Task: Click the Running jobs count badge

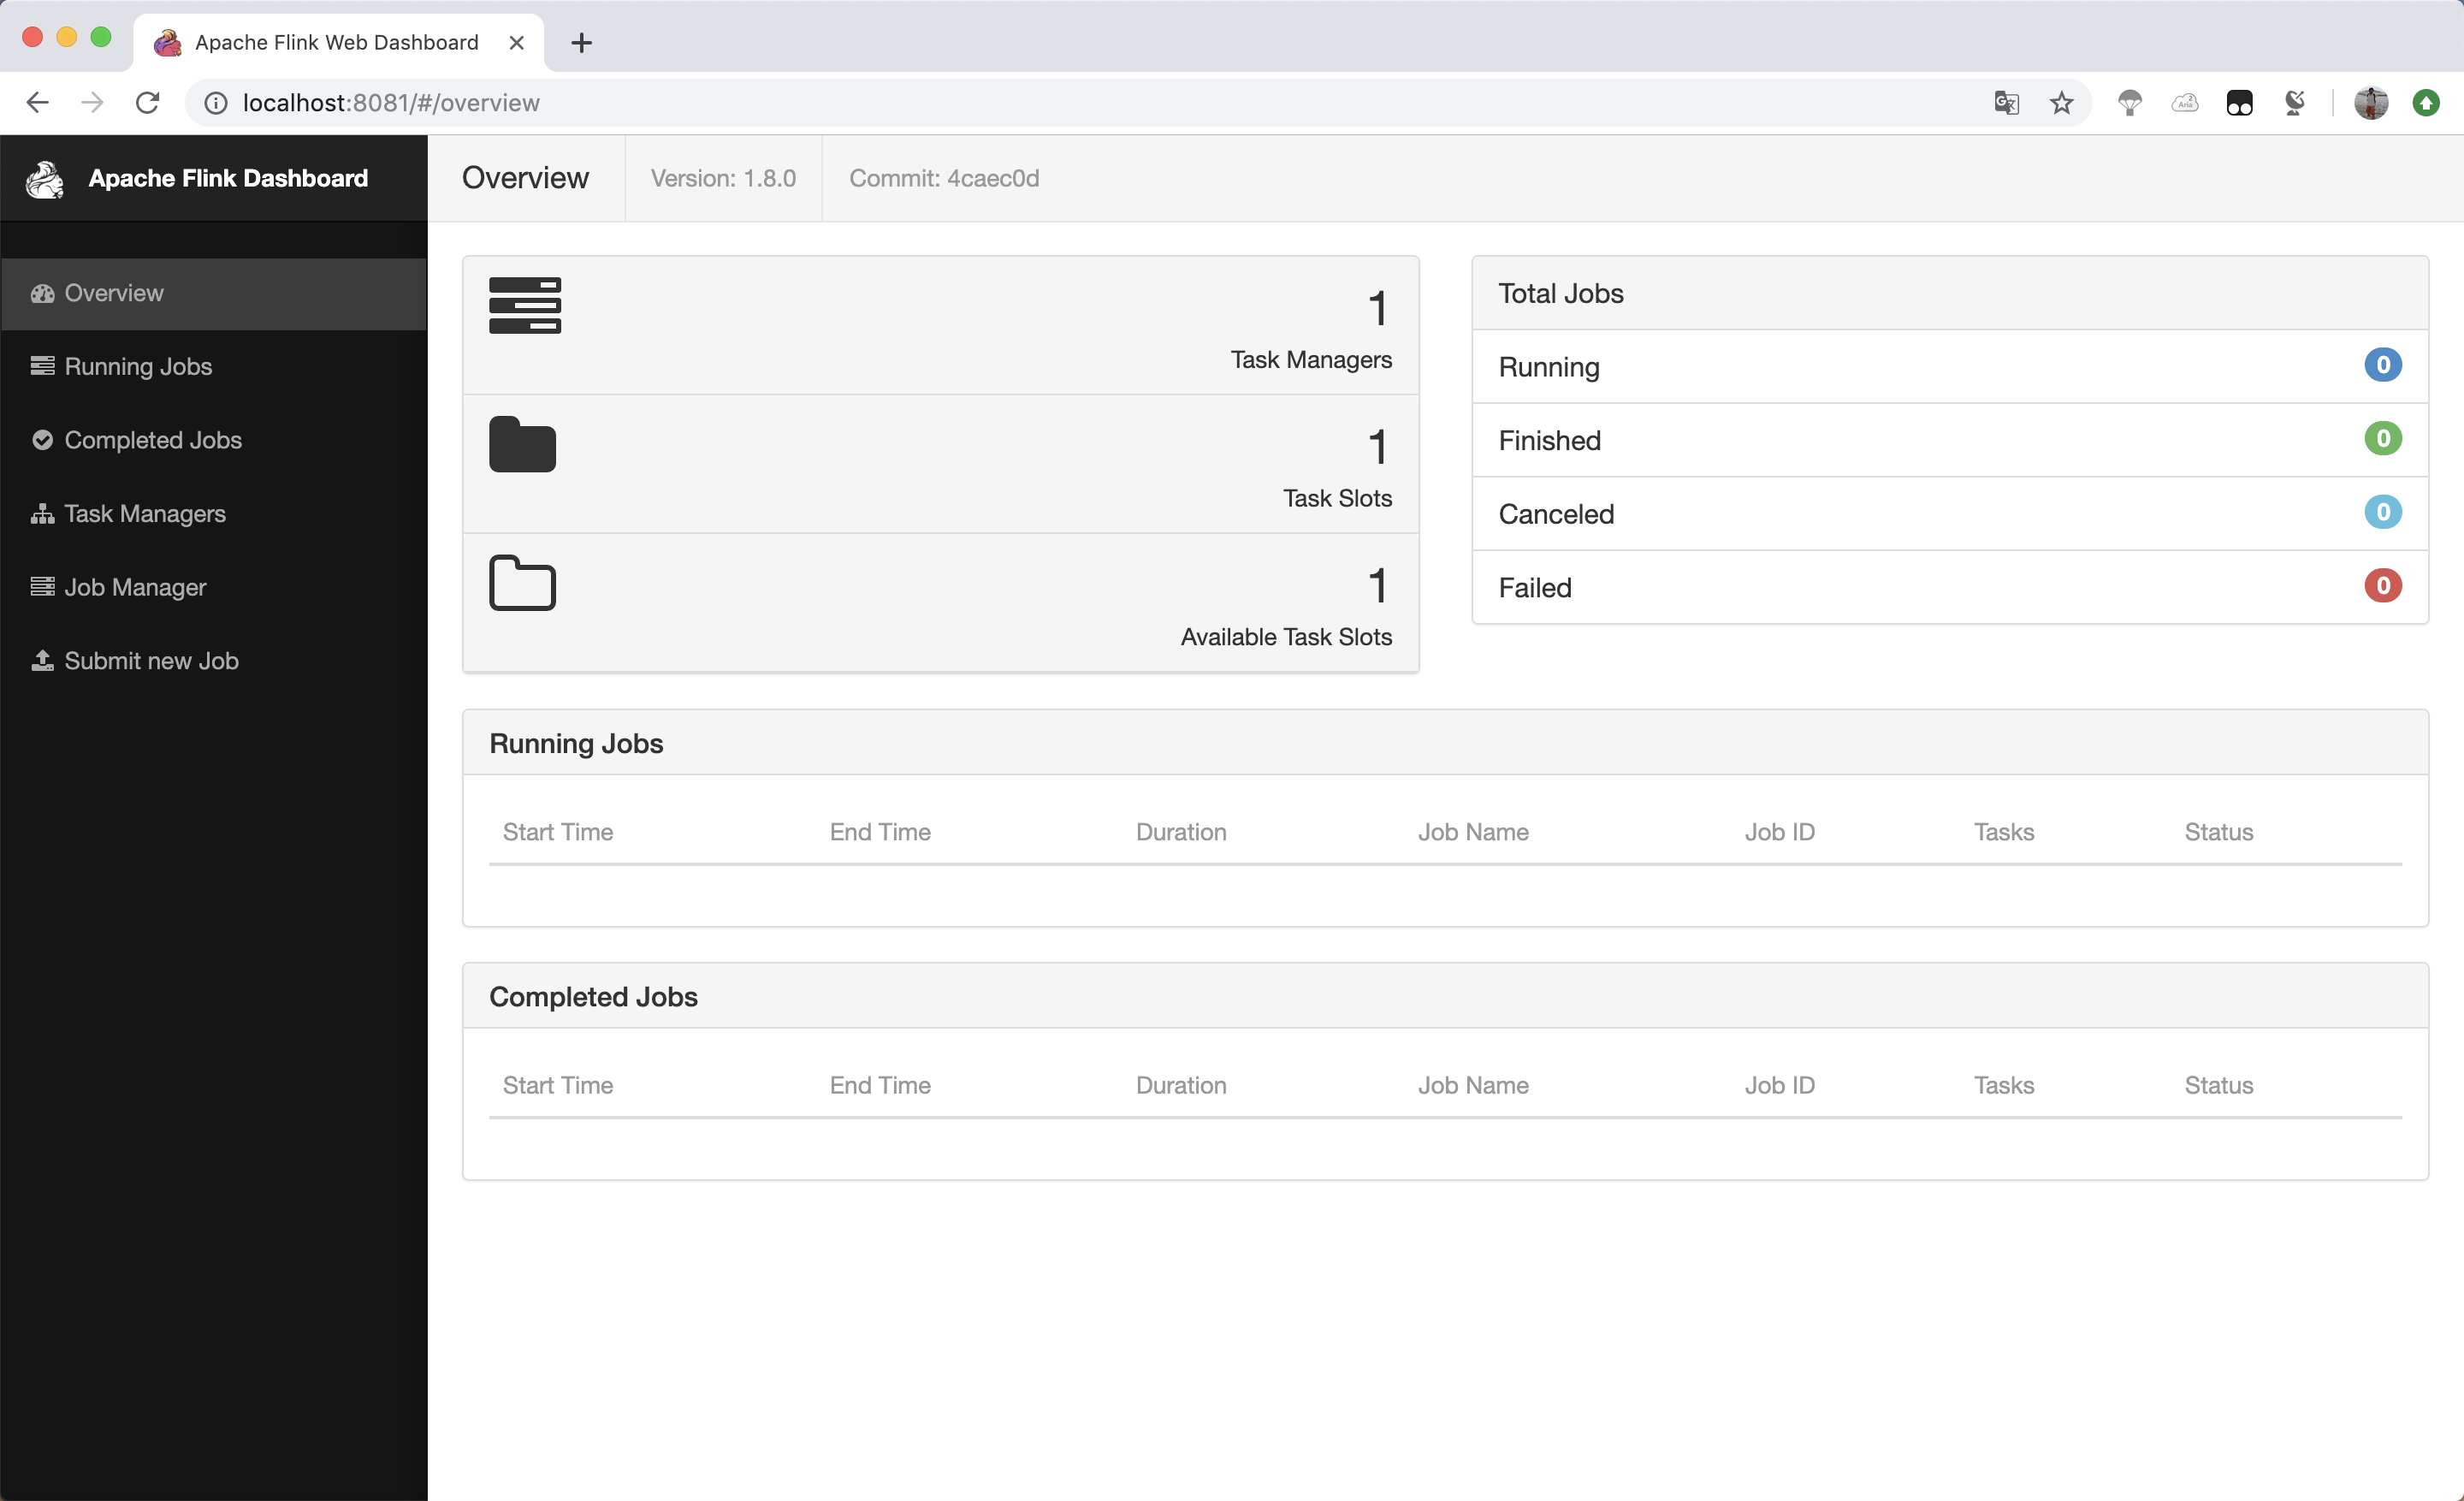Action: point(2381,366)
